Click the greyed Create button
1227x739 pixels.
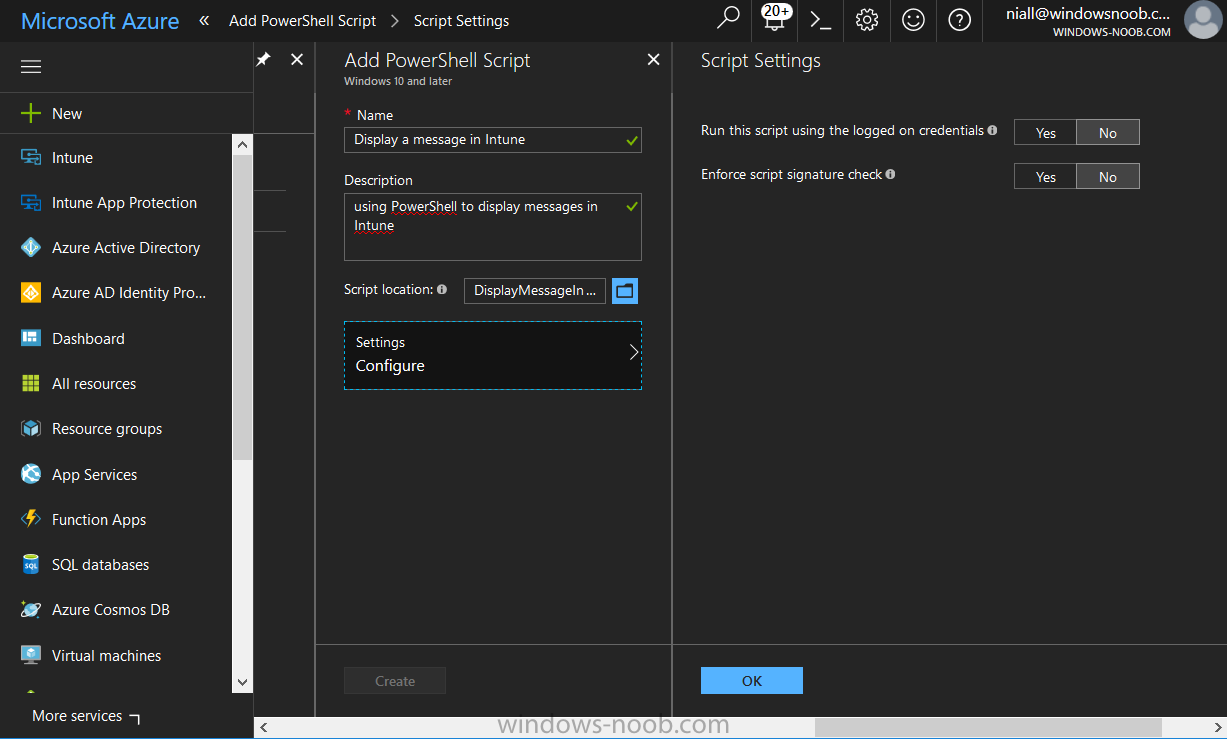pyautogui.click(x=395, y=681)
